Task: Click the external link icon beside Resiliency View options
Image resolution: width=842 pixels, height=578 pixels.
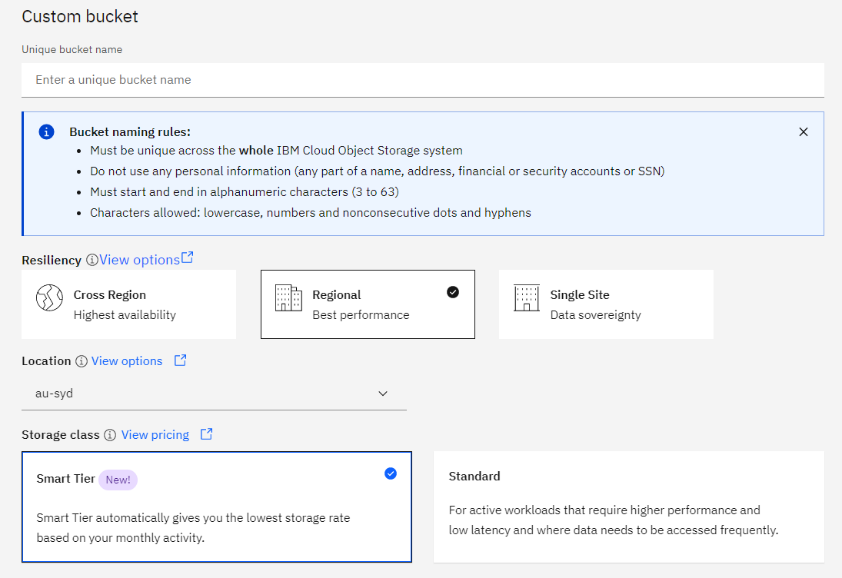Action: [x=187, y=258]
